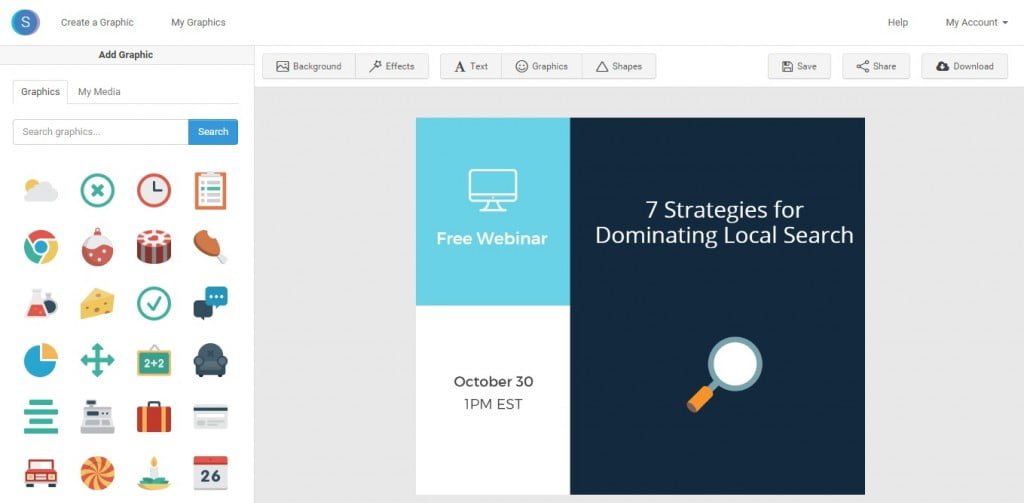Insert the calendar 26 graphic
This screenshot has width=1024, height=503.
(210, 473)
